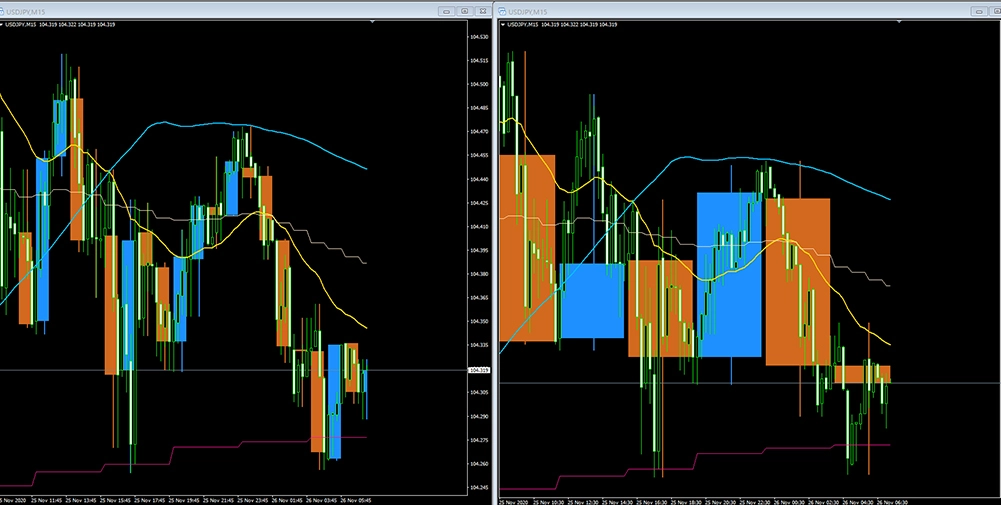Image resolution: width=1001 pixels, height=505 pixels.
Task: Click the 104.260 price axis label
Action: click(479, 464)
